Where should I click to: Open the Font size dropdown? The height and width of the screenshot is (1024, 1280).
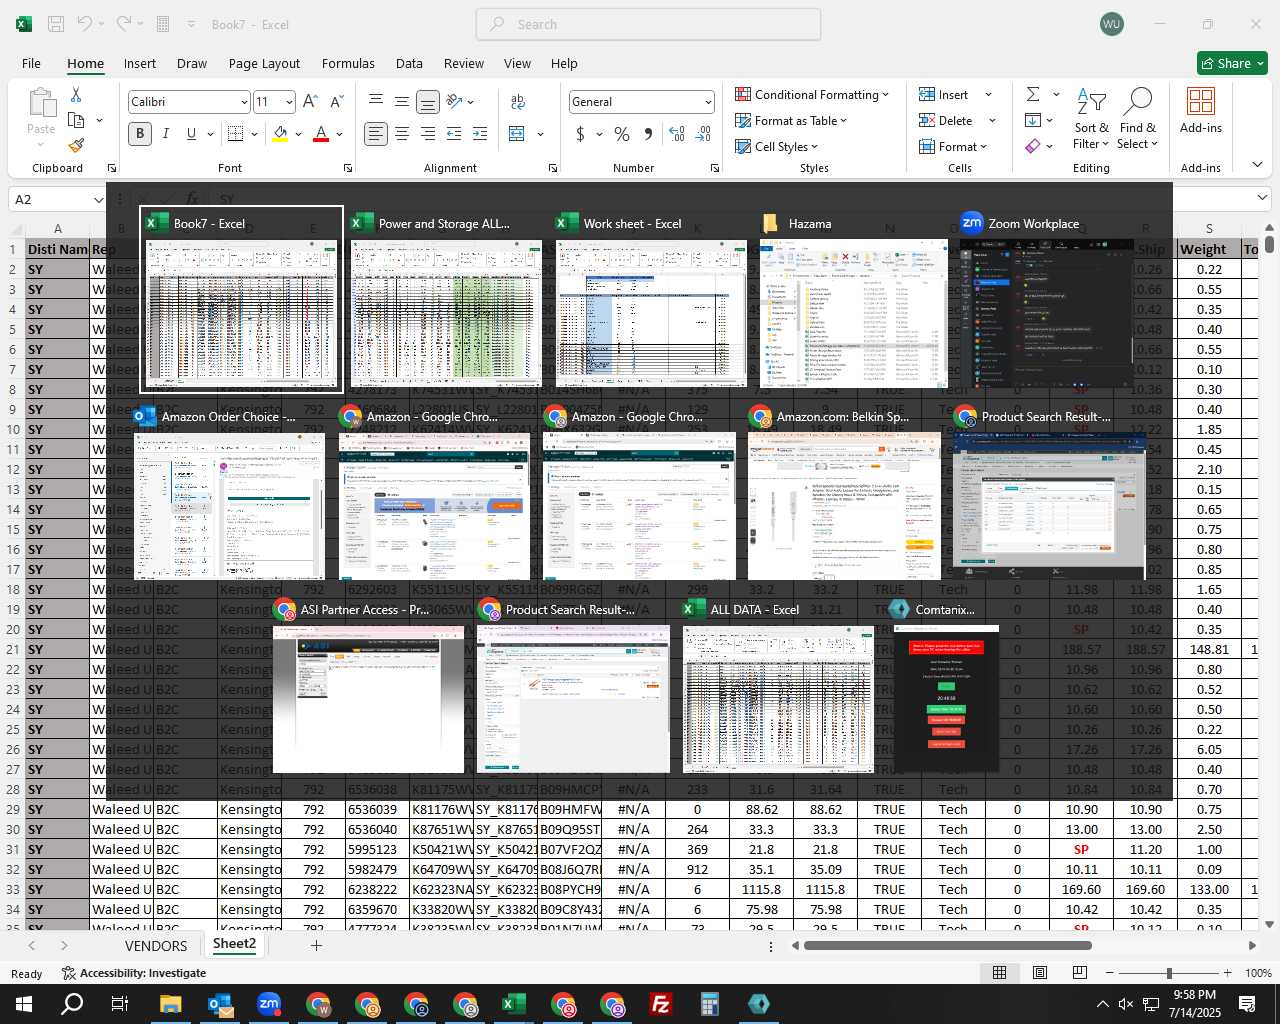tap(289, 102)
